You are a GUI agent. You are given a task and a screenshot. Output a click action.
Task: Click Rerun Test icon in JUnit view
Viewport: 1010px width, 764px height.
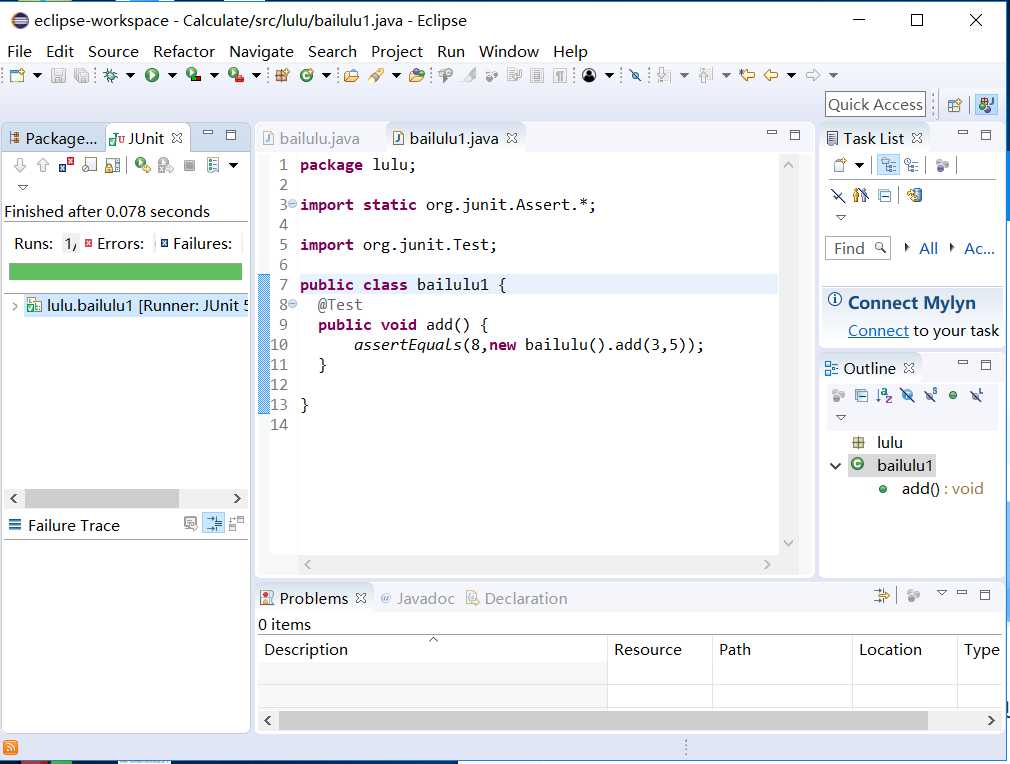[x=142, y=166]
